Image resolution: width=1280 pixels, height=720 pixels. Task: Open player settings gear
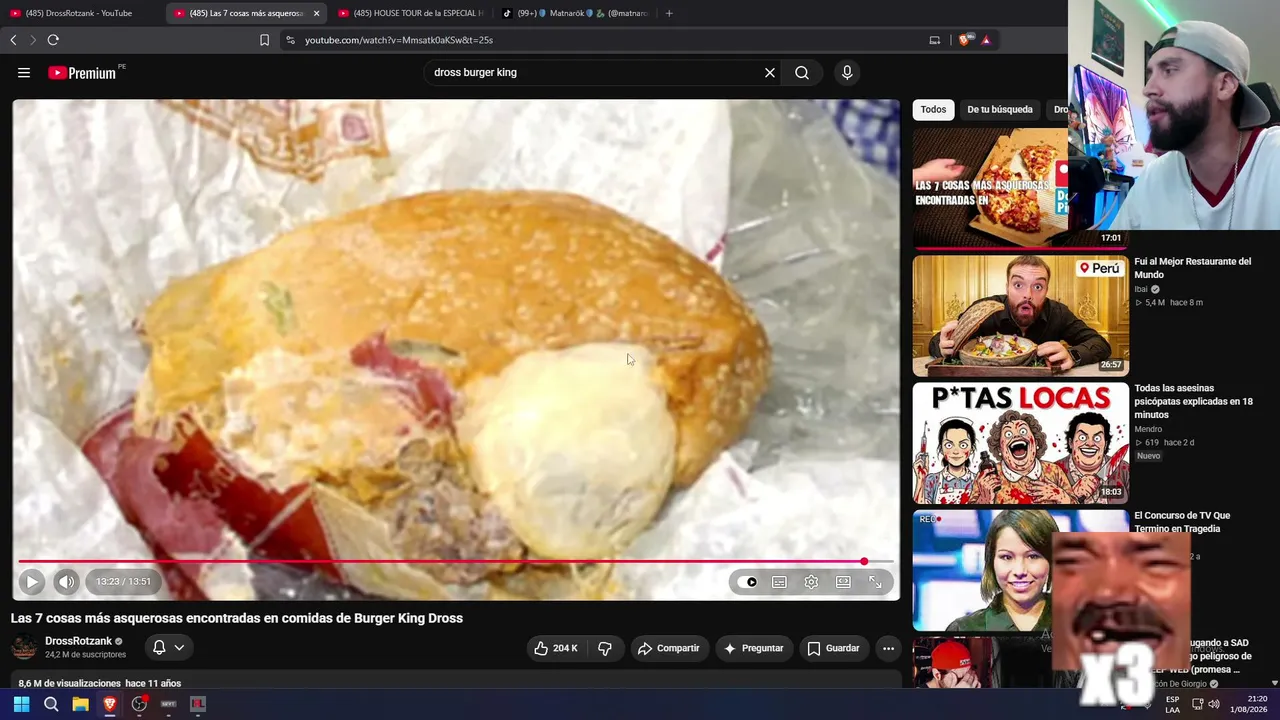(811, 582)
